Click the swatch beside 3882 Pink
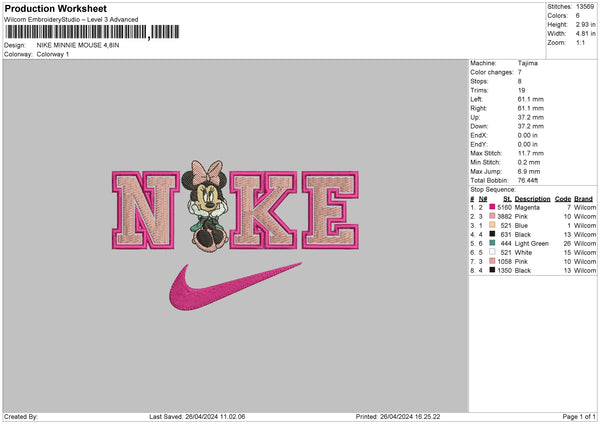Screen dimensions: 600x424 (492, 216)
